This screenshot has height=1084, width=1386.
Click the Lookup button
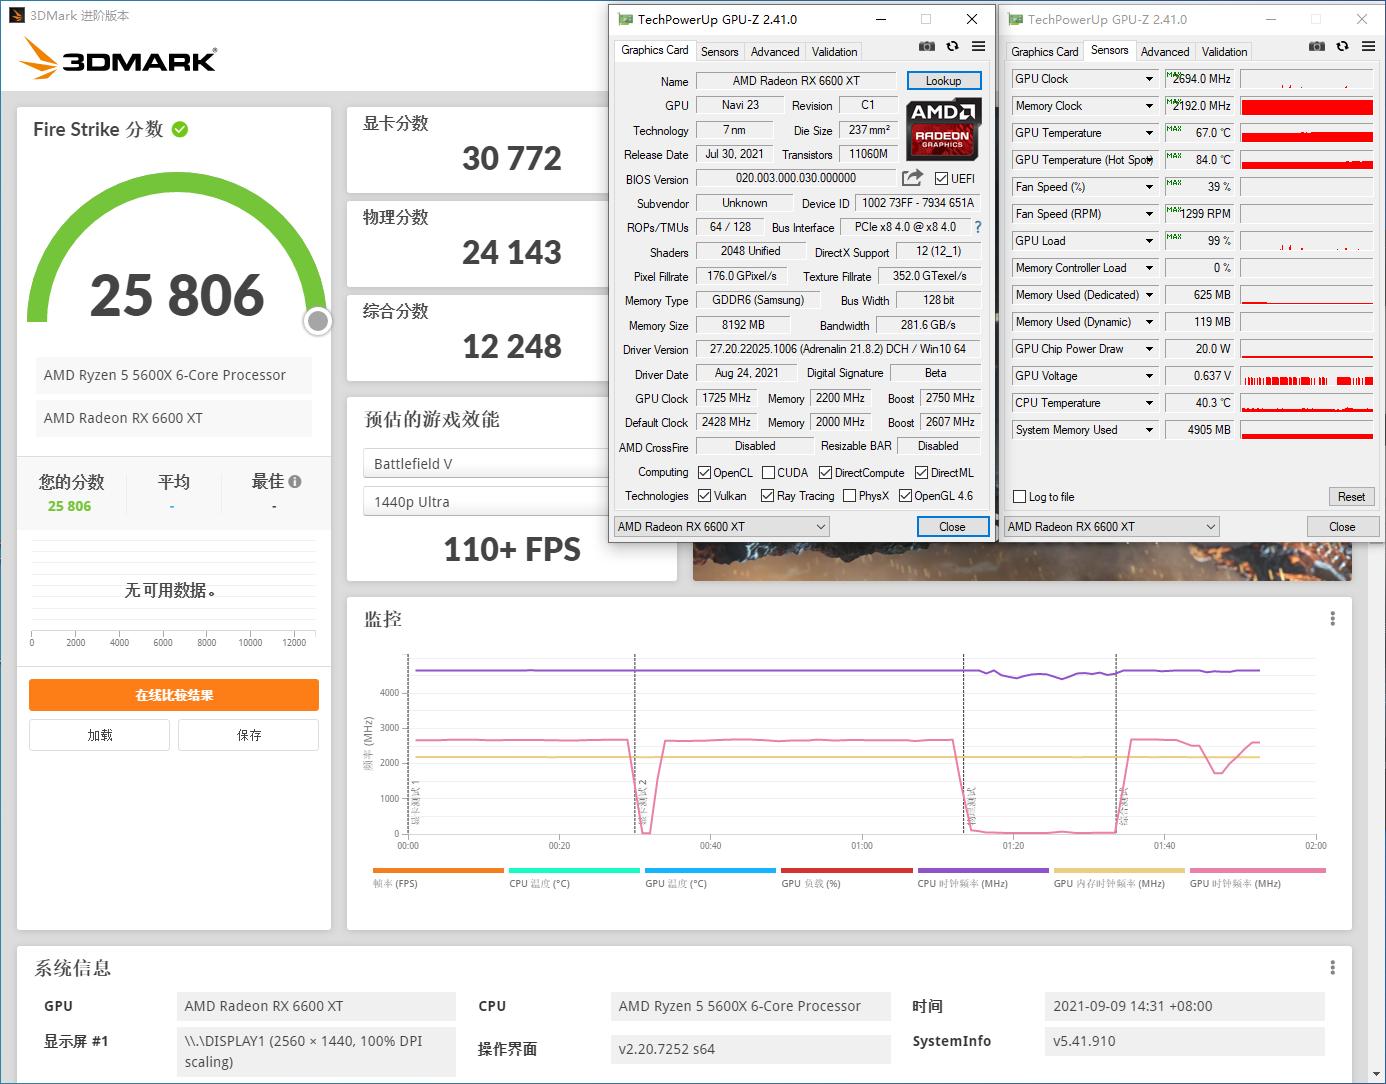coord(944,81)
